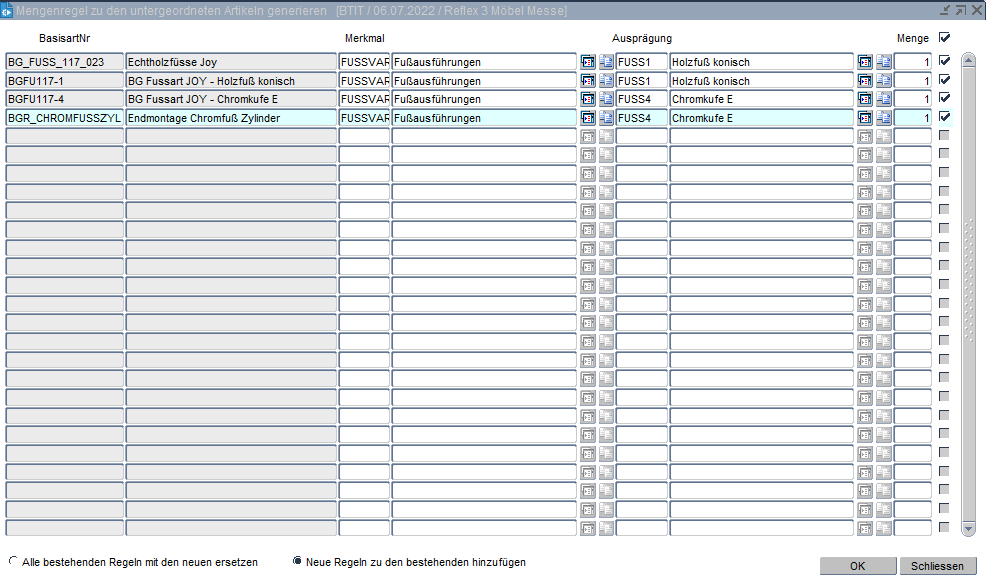This screenshot has height=578, width=986.
Task: Click the scrollbar up arrow
Action: tap(967, 60)
